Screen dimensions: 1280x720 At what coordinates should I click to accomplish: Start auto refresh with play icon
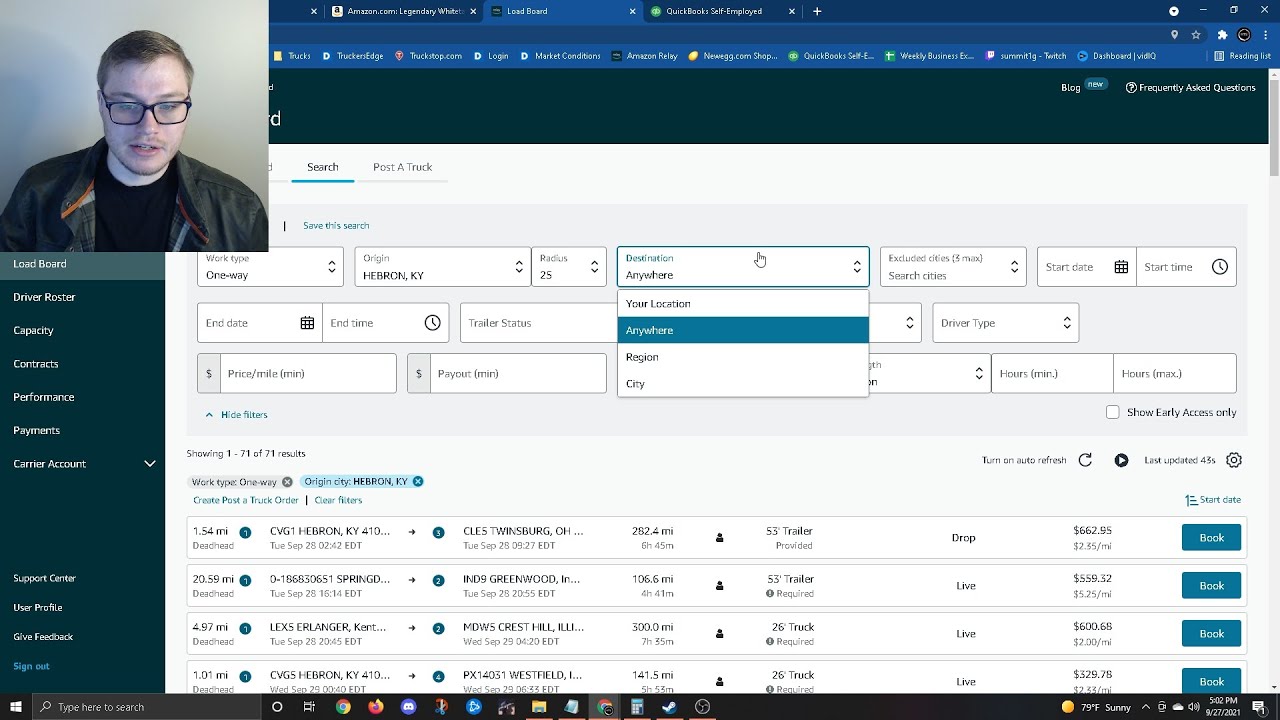pyautogui.click(x=1121, y=460)
